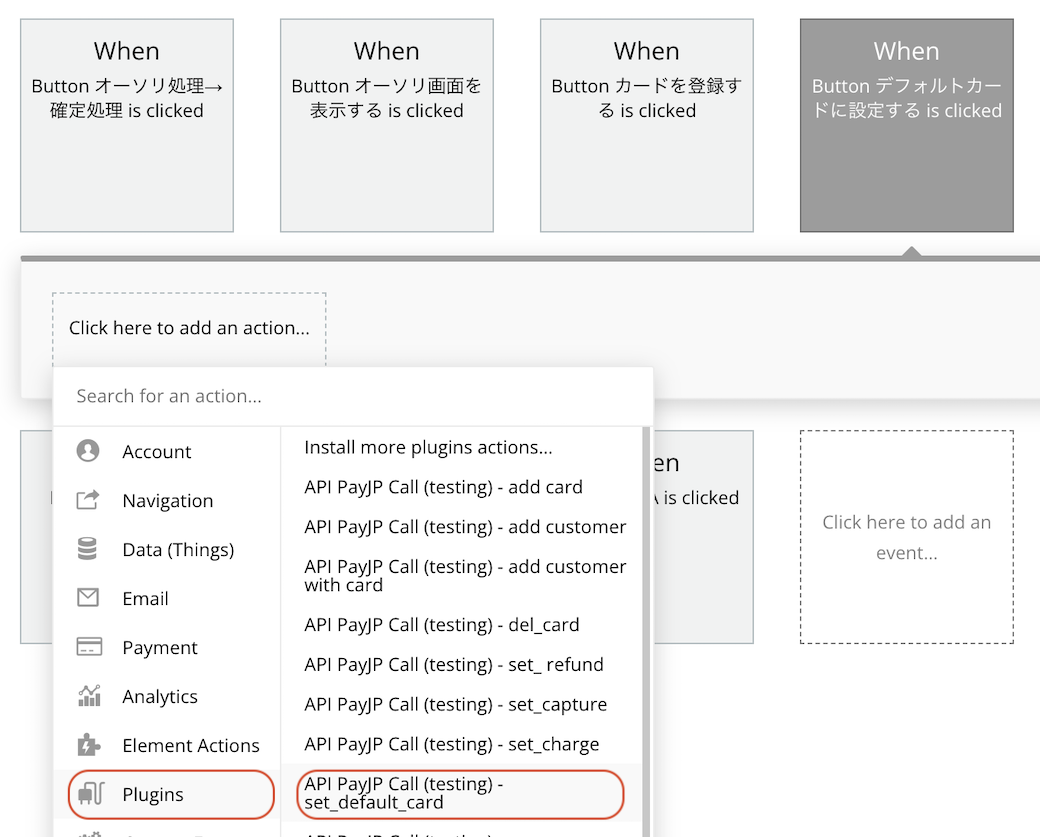Click here to add an event box
This screenshot has height=837, width=1040.
point(907,537)
